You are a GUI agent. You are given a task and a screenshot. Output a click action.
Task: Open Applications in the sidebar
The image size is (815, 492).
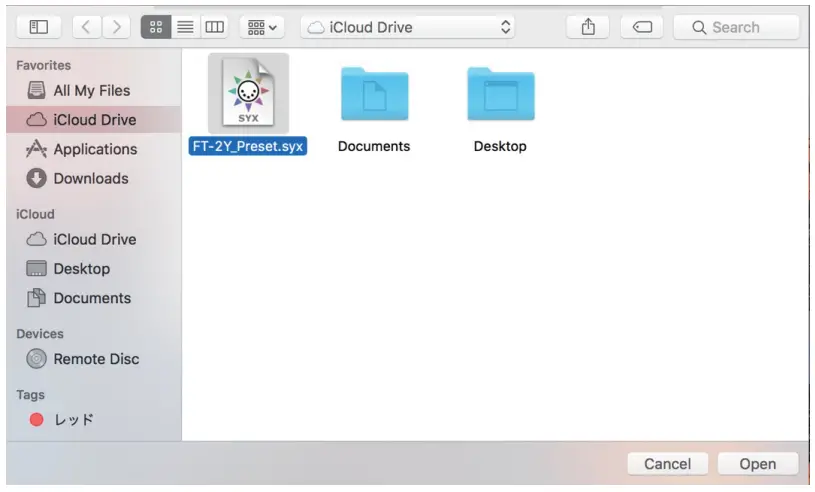pyautogui.click(x=94, y=149)
